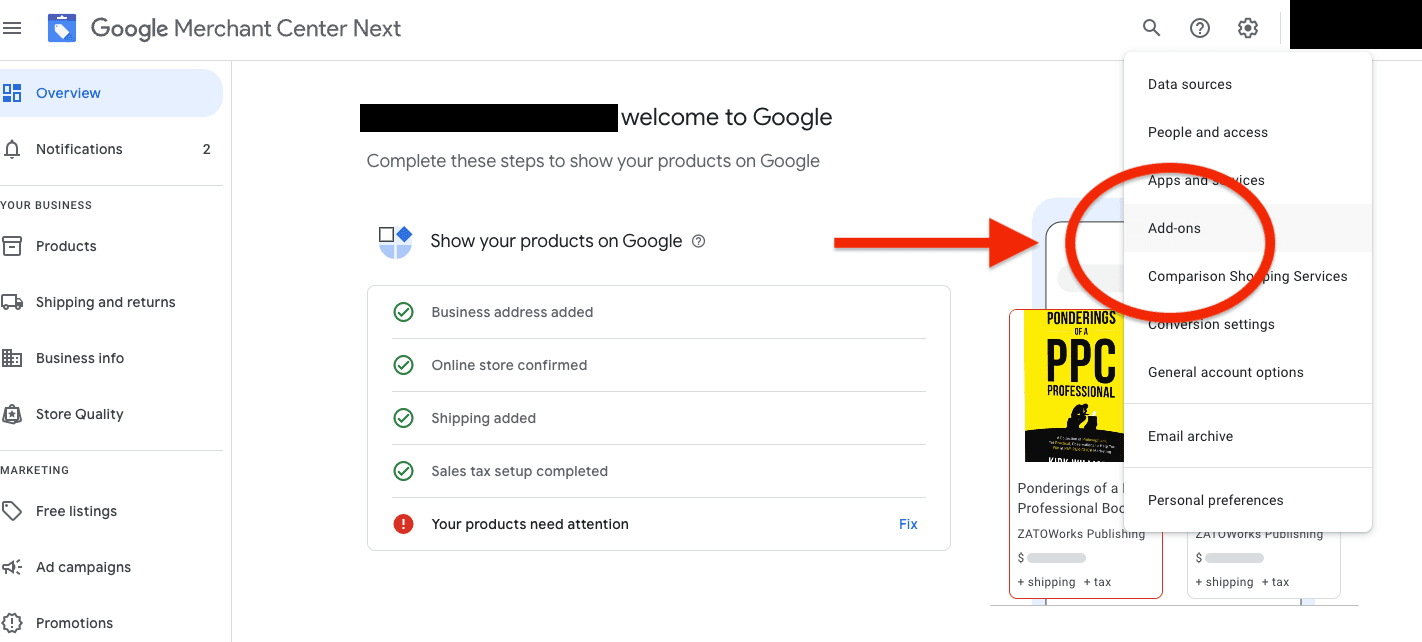Open Data sources menu entry
Image resolution: width=1422 pixels, height=642 pixels.
pyautogui.click(x=1190, y=84)
